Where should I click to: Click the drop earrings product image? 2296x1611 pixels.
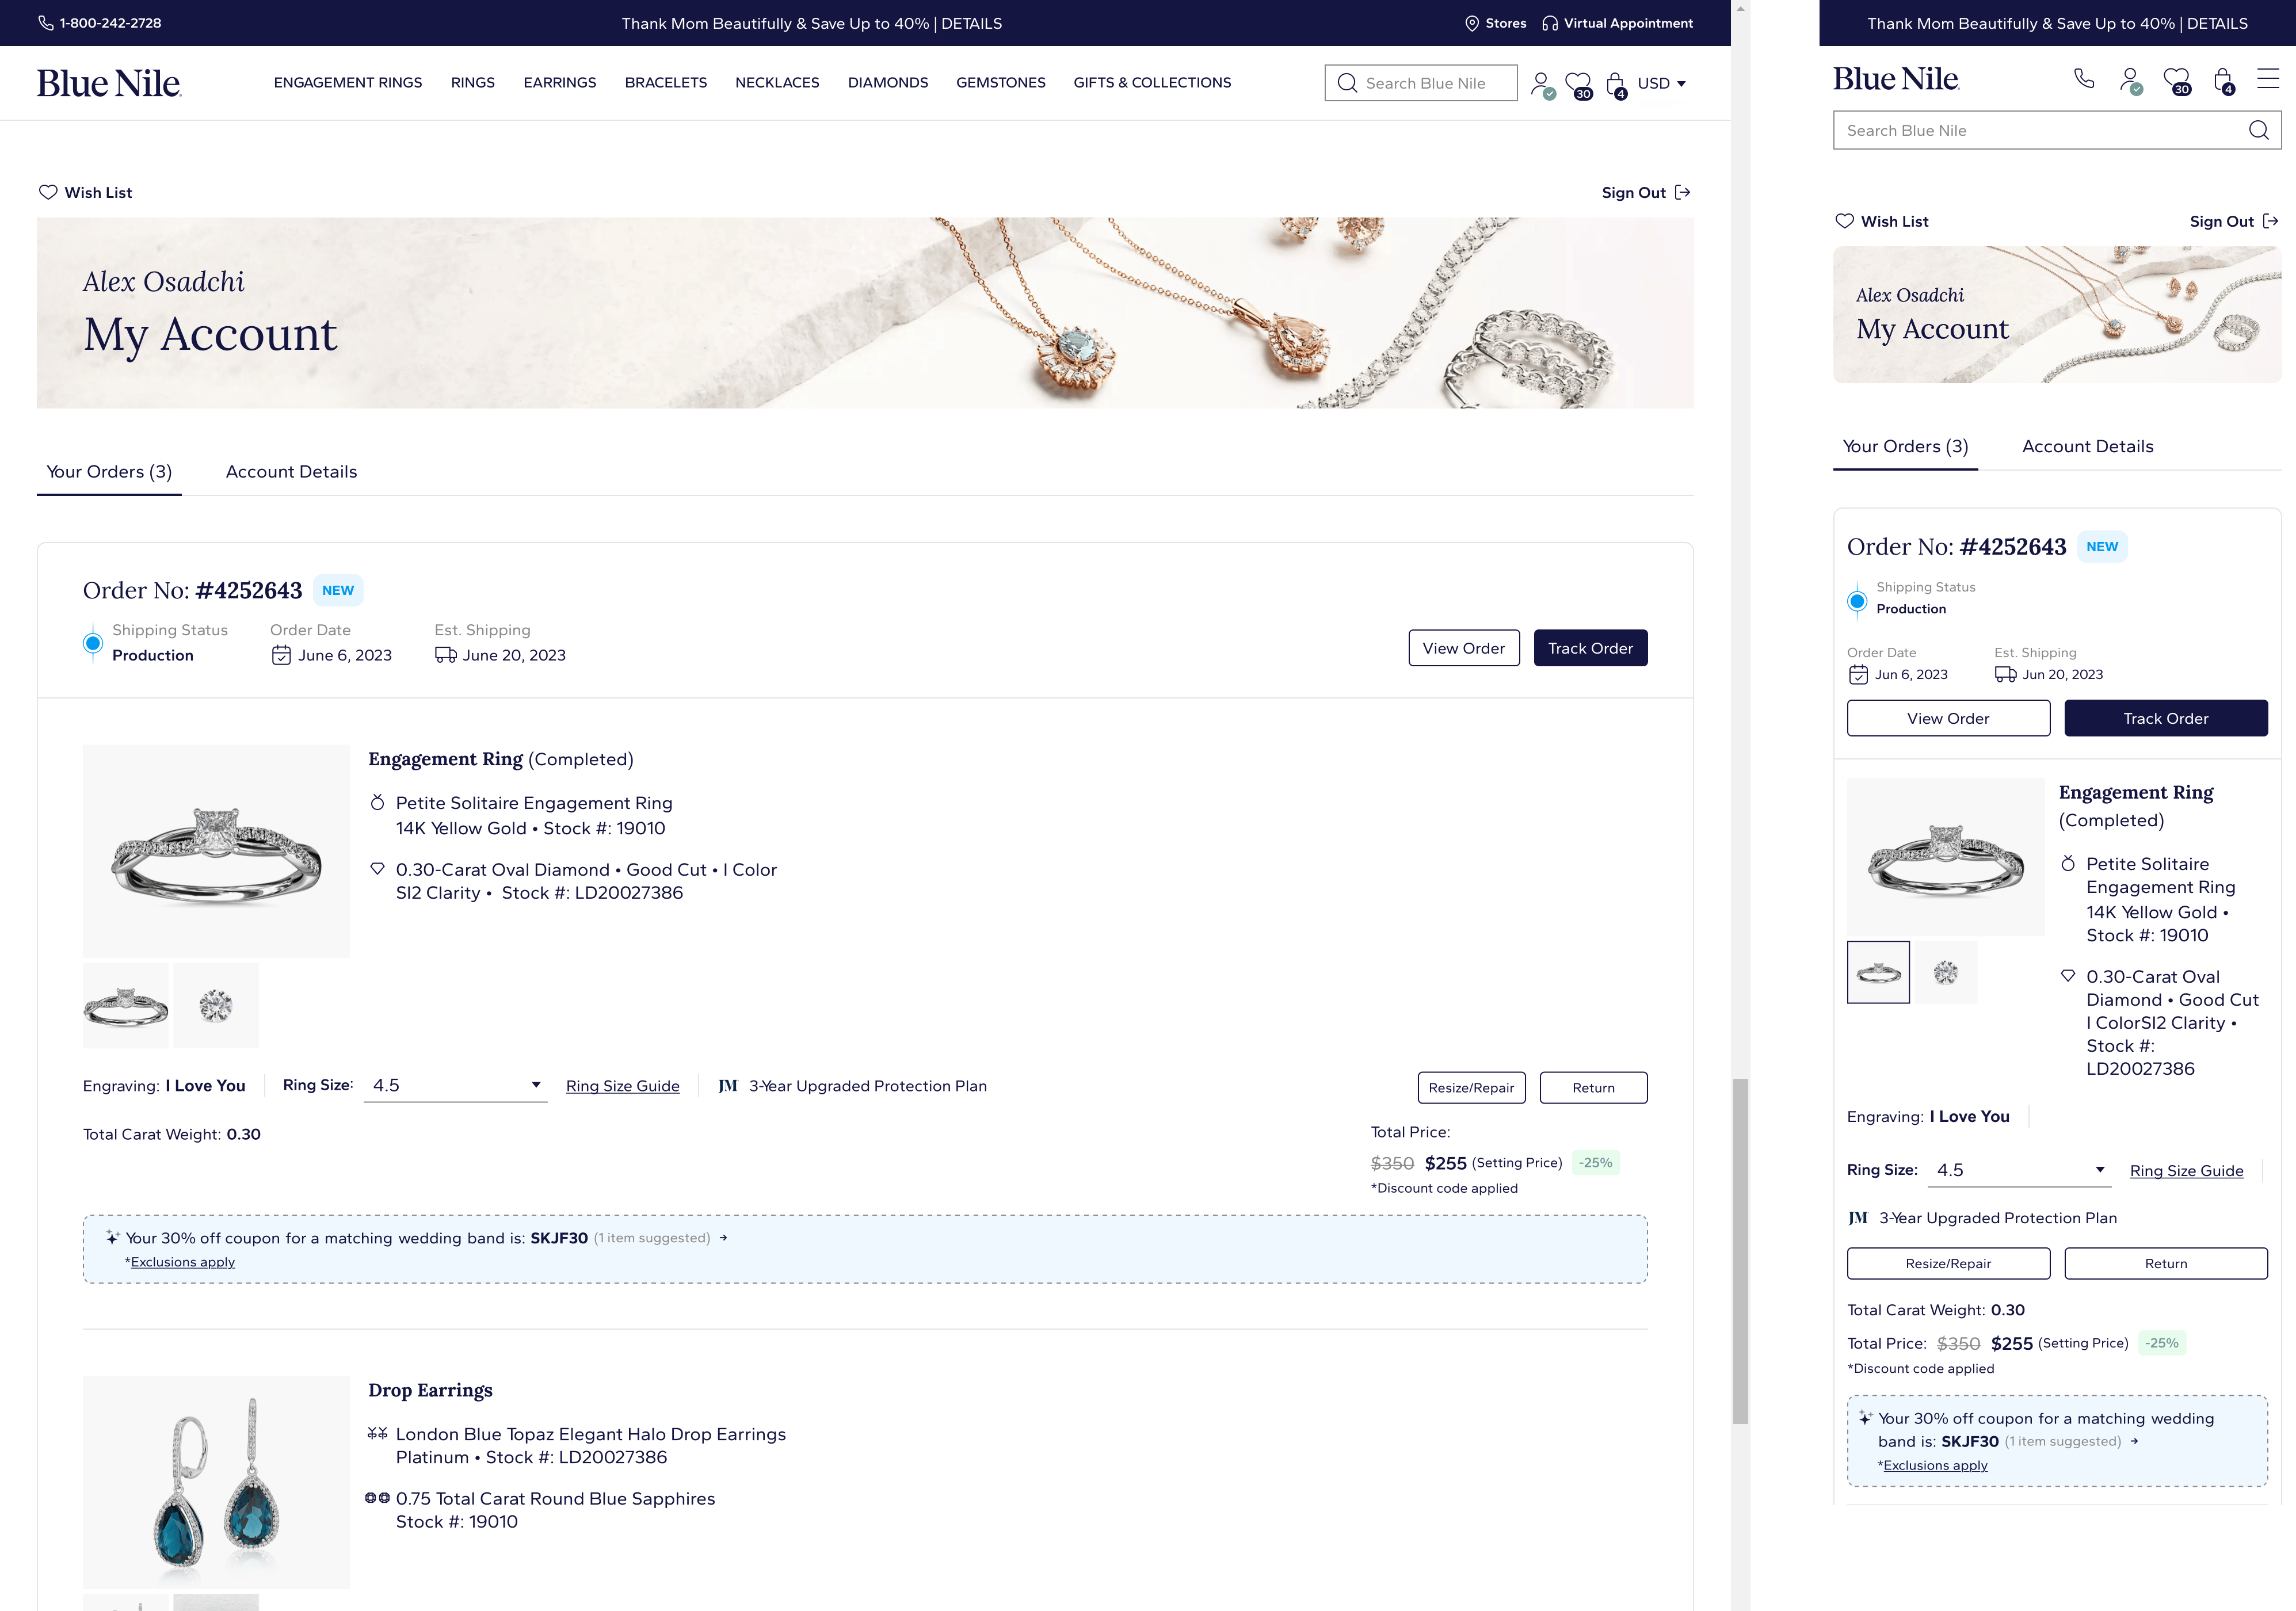216,1482
